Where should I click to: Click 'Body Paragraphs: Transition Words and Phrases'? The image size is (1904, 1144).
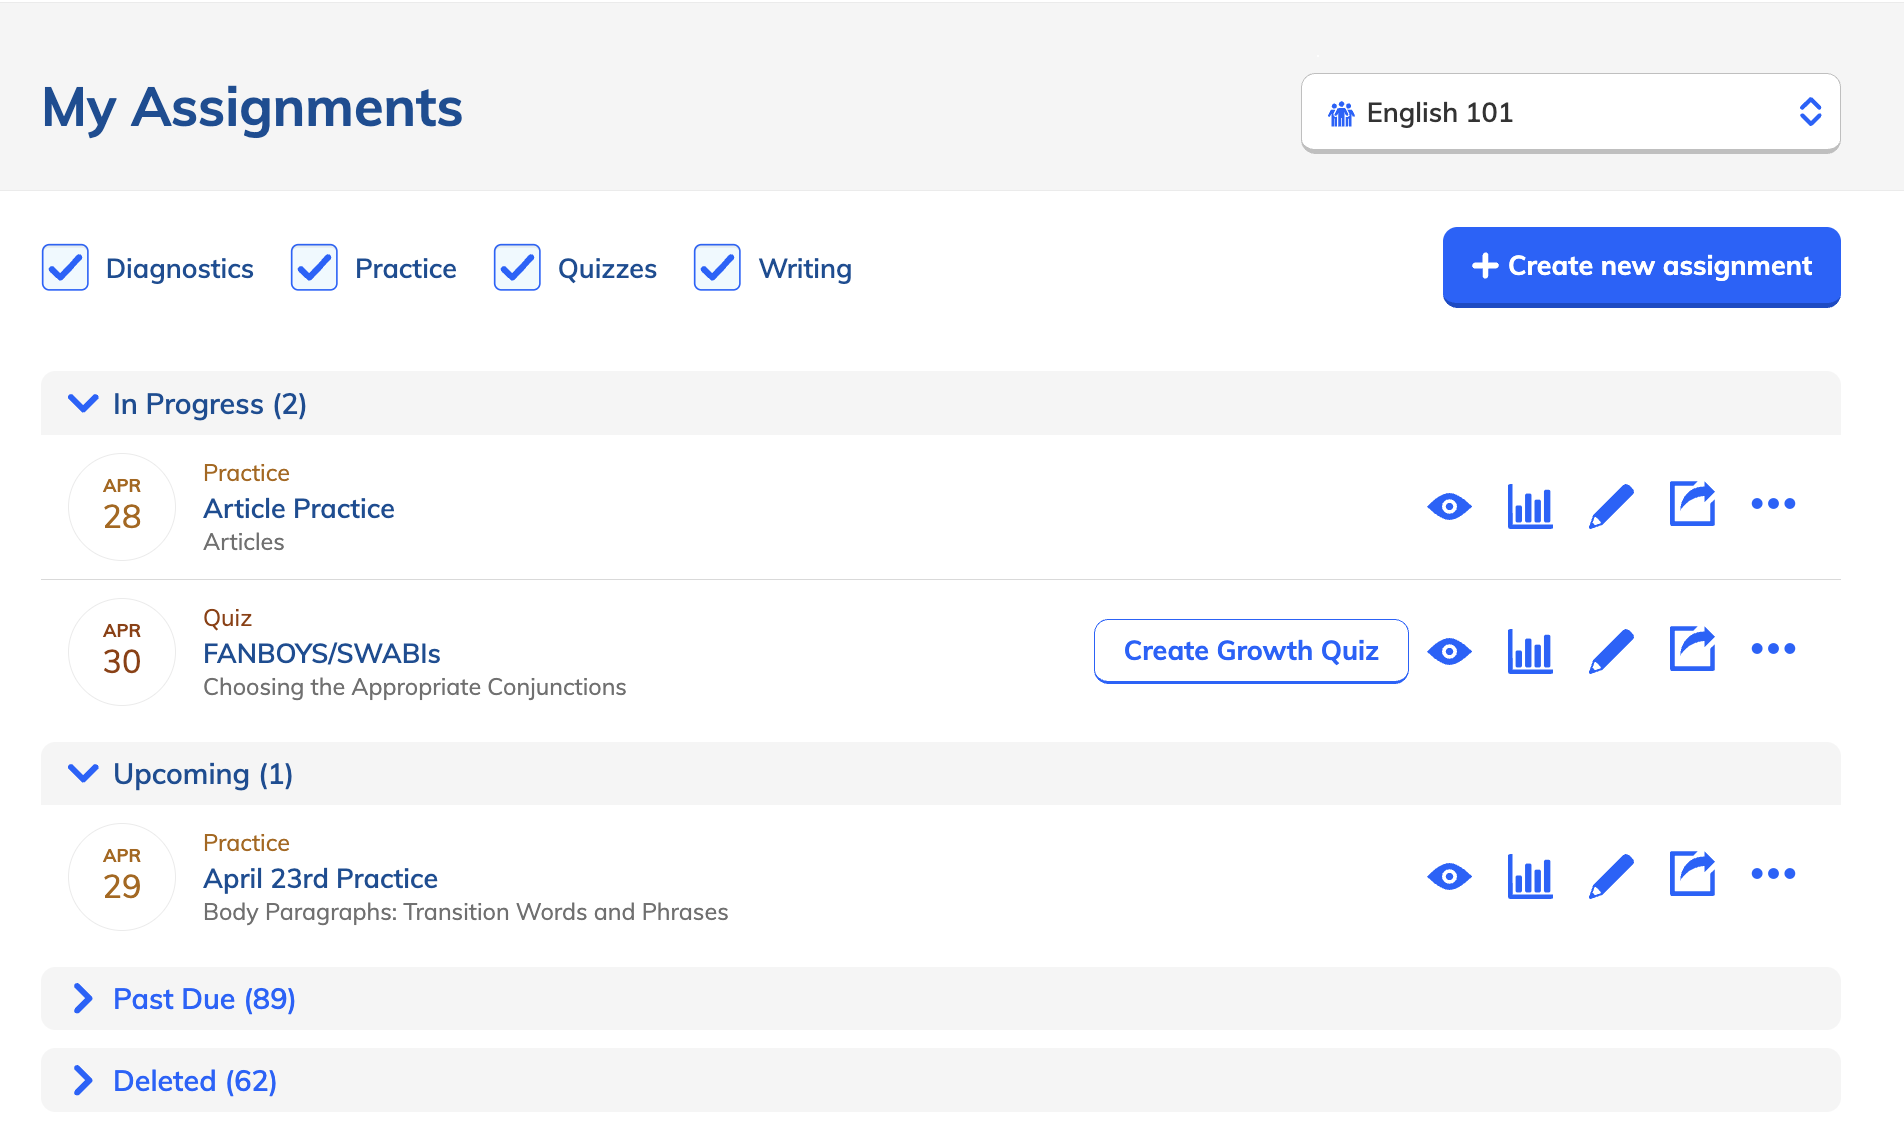pyautogui.click(x=466, y=912)
